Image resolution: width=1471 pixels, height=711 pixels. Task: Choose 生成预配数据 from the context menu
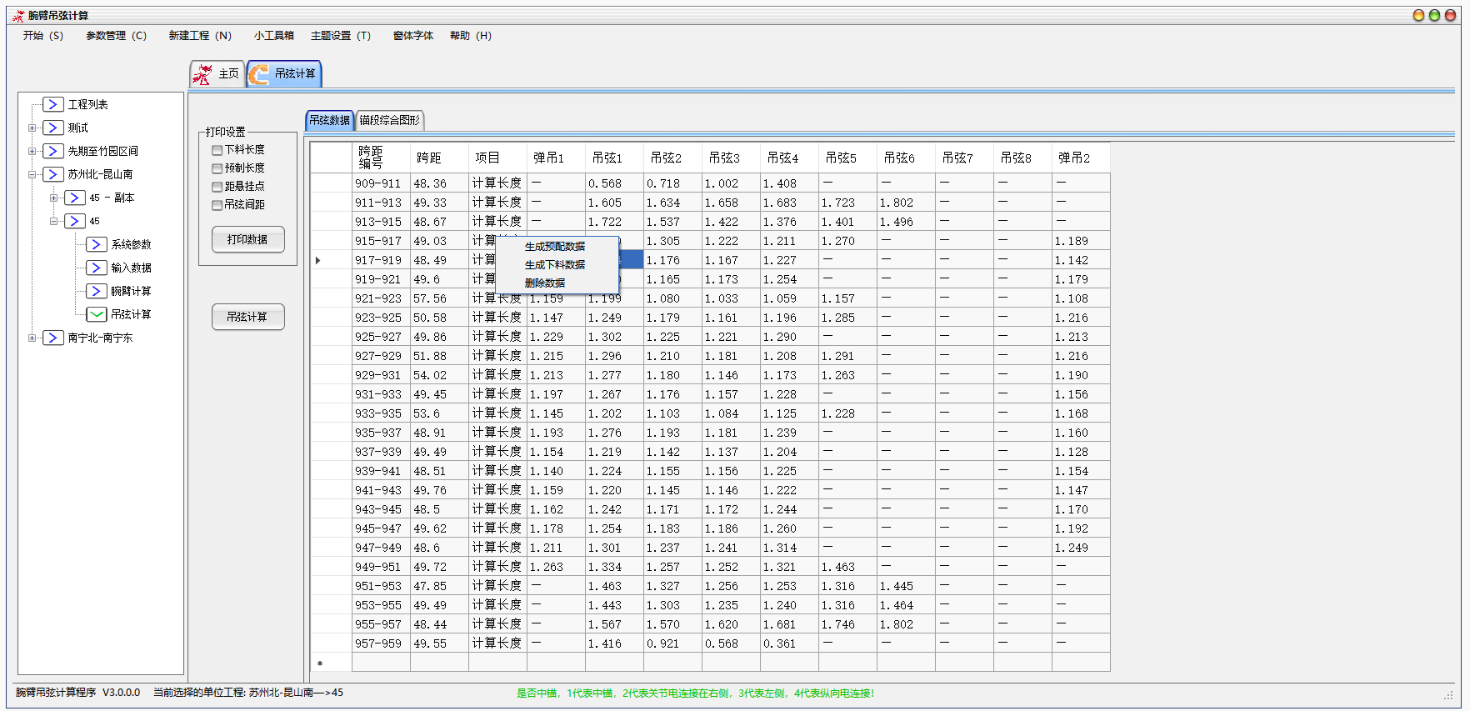(555, 247)
